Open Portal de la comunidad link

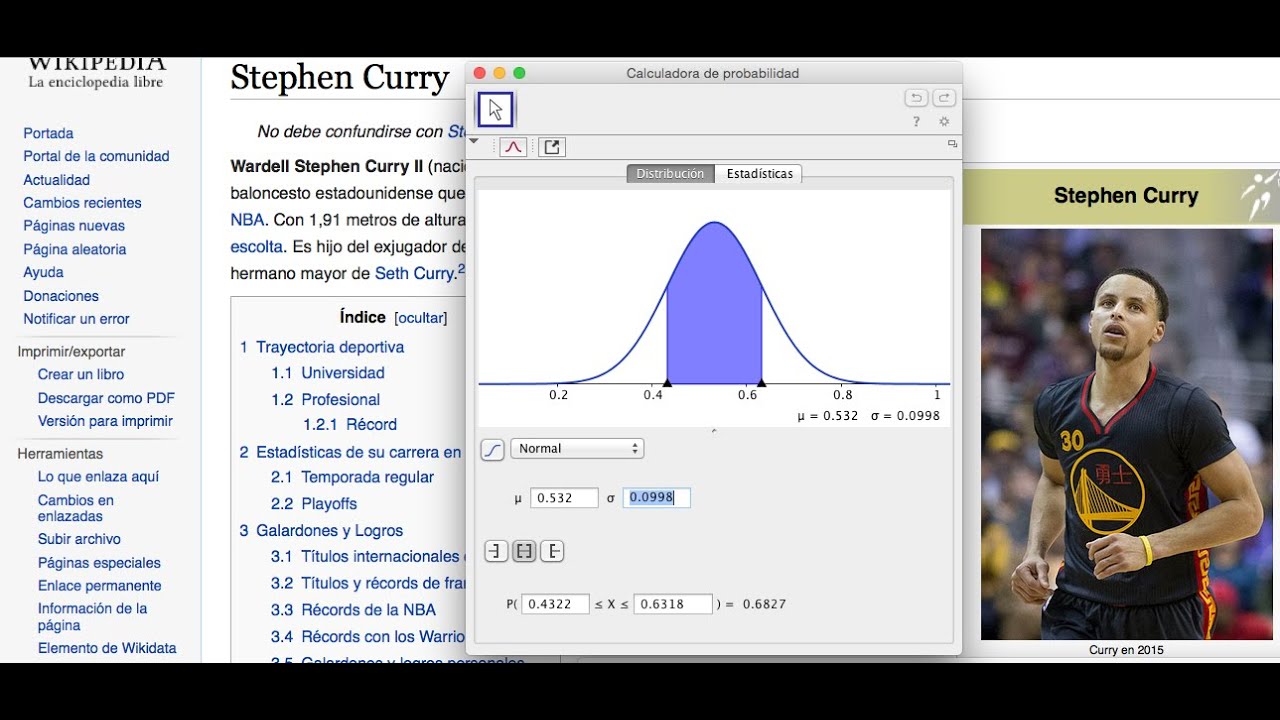(96, 156)
